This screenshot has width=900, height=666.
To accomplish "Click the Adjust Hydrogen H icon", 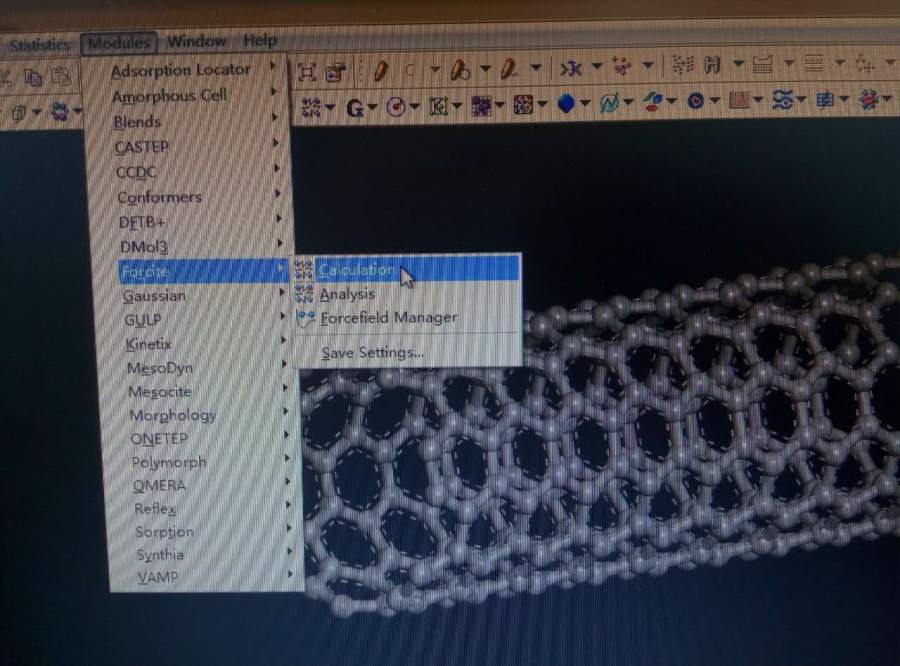I will click(x=712, y=65).
